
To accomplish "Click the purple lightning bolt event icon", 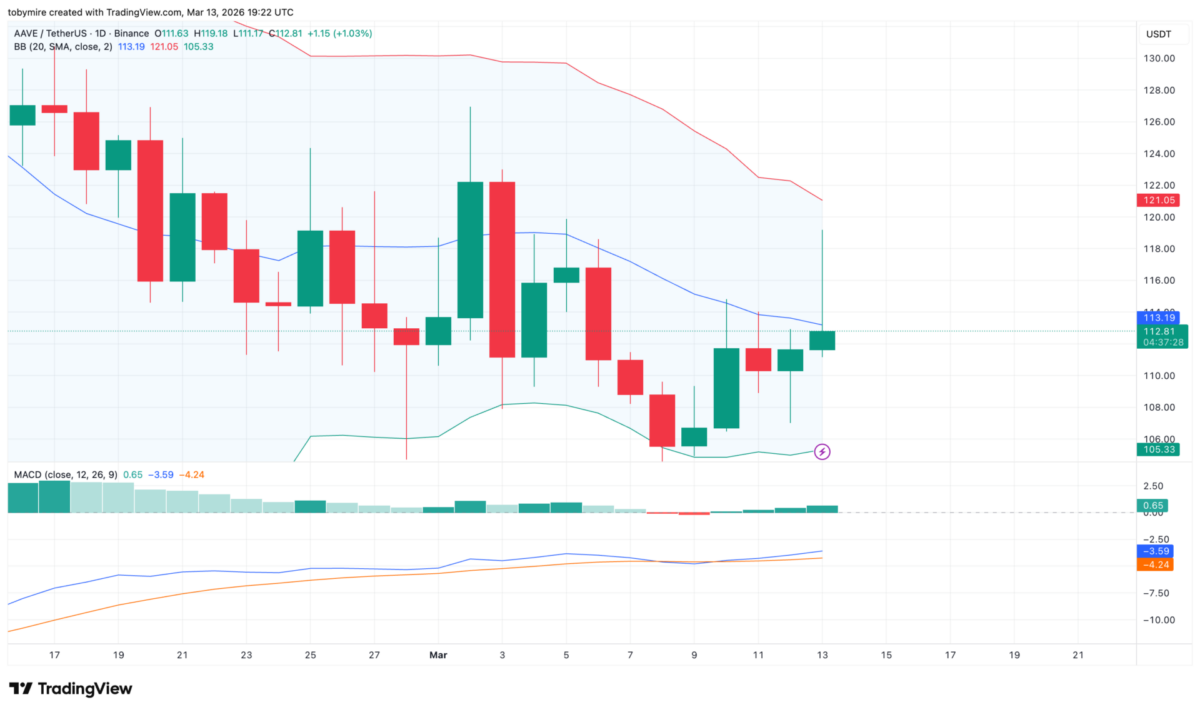I will coord(822,452).
